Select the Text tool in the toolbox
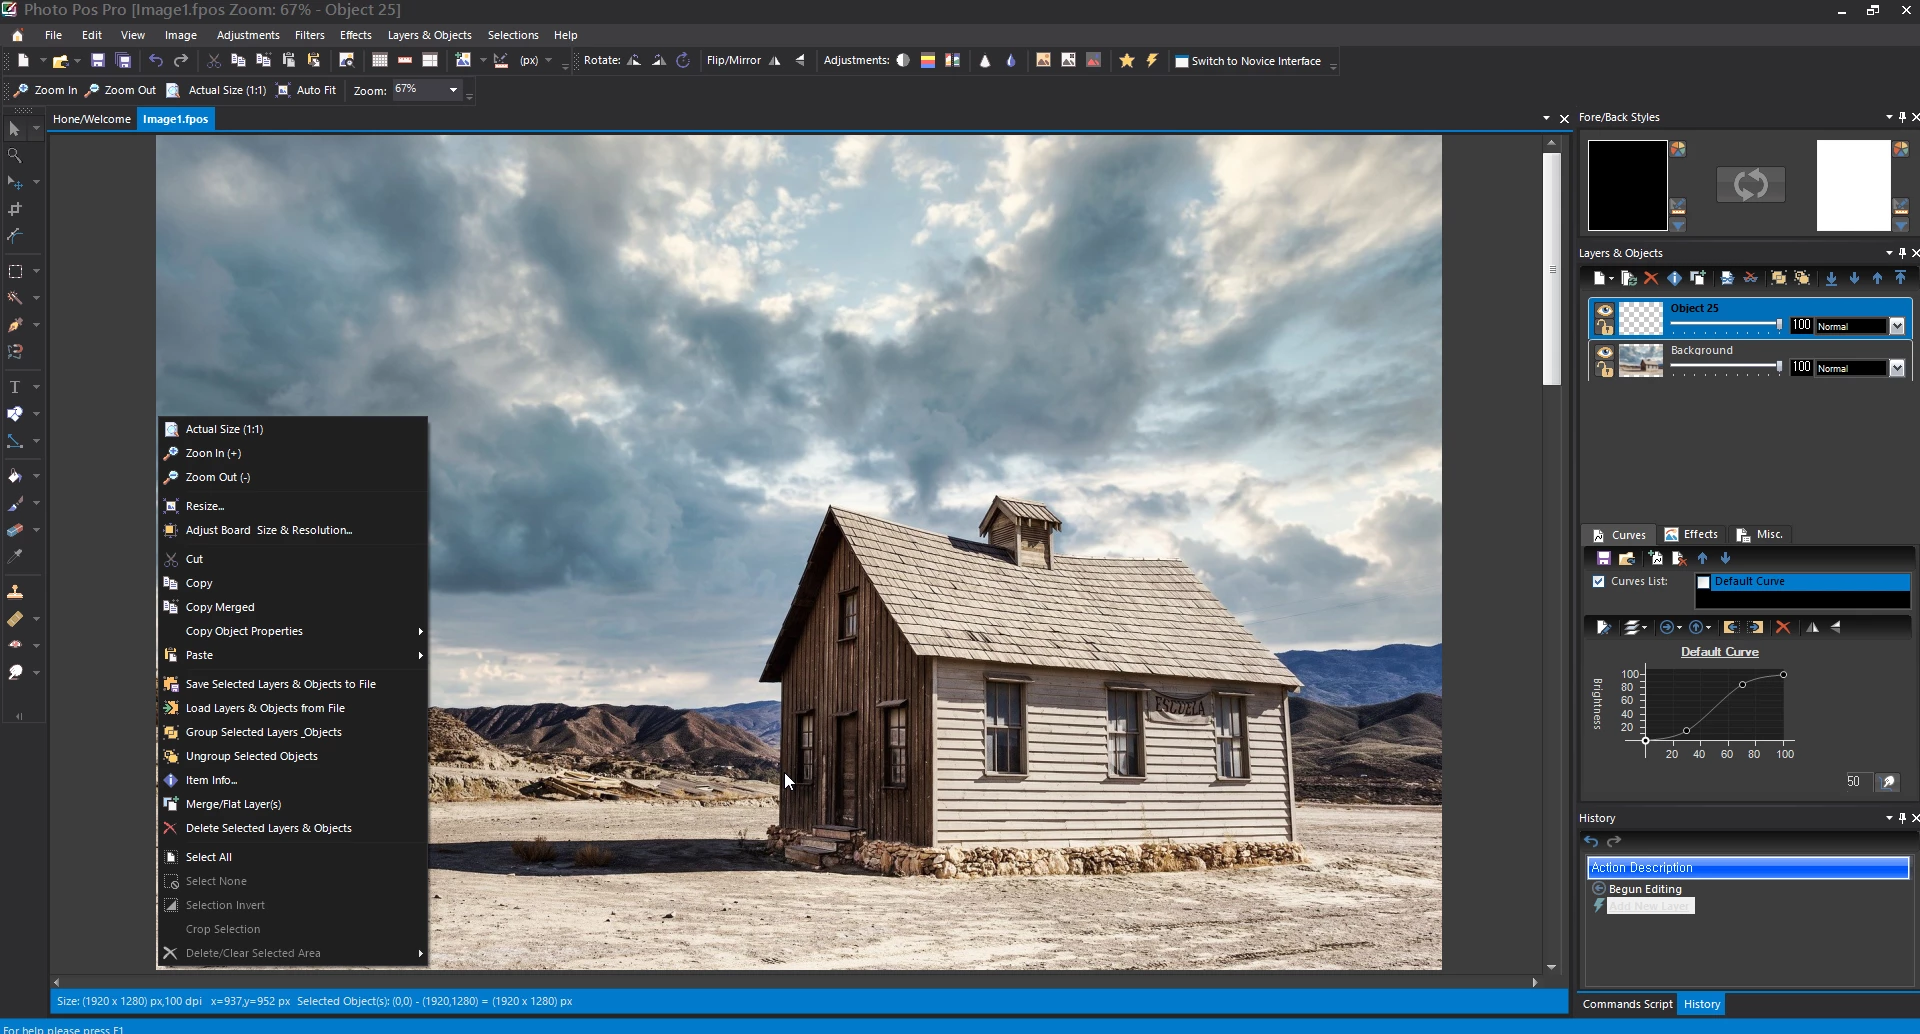The width and height of the screenshot is (1920, 1034). tap(16, 387)
